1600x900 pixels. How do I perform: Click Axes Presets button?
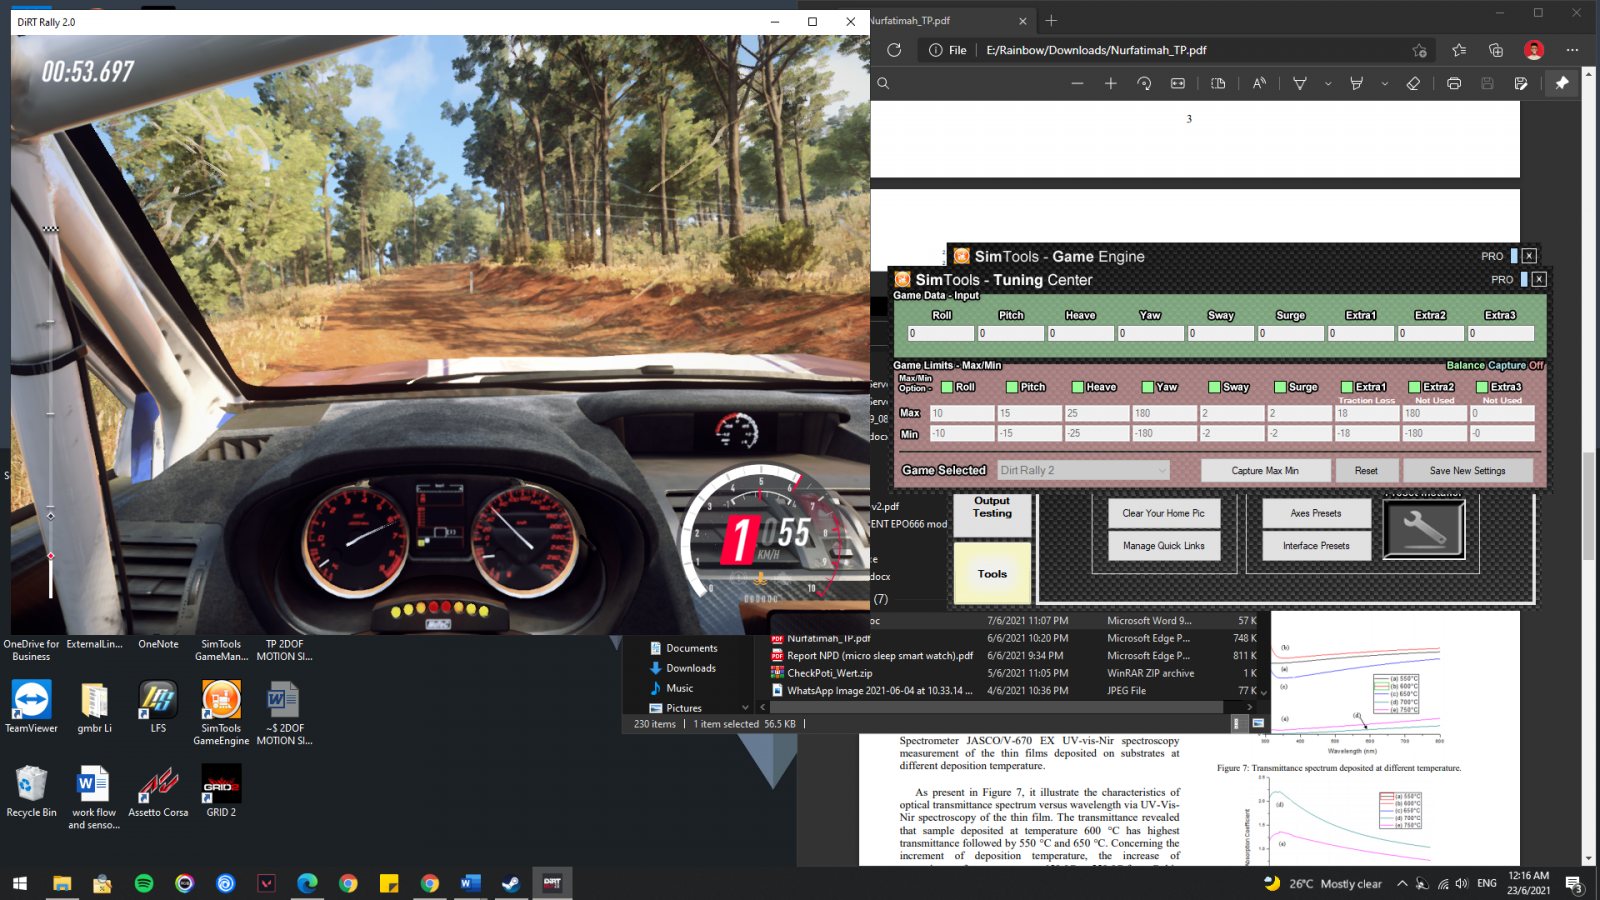coord(1316,513)
